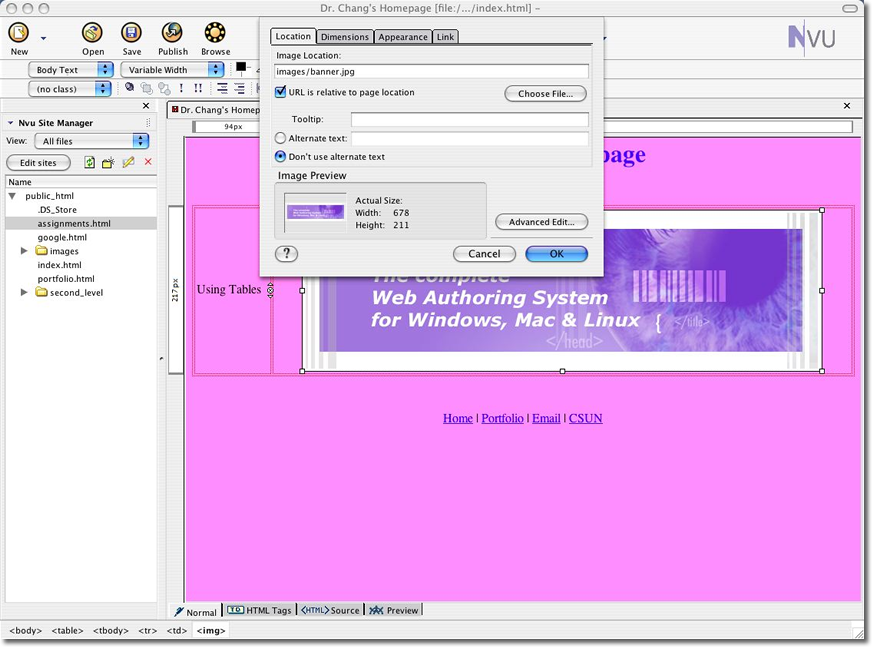Click the Name column header
This screenshot has height=647, width=872.
tap(81, 182)
